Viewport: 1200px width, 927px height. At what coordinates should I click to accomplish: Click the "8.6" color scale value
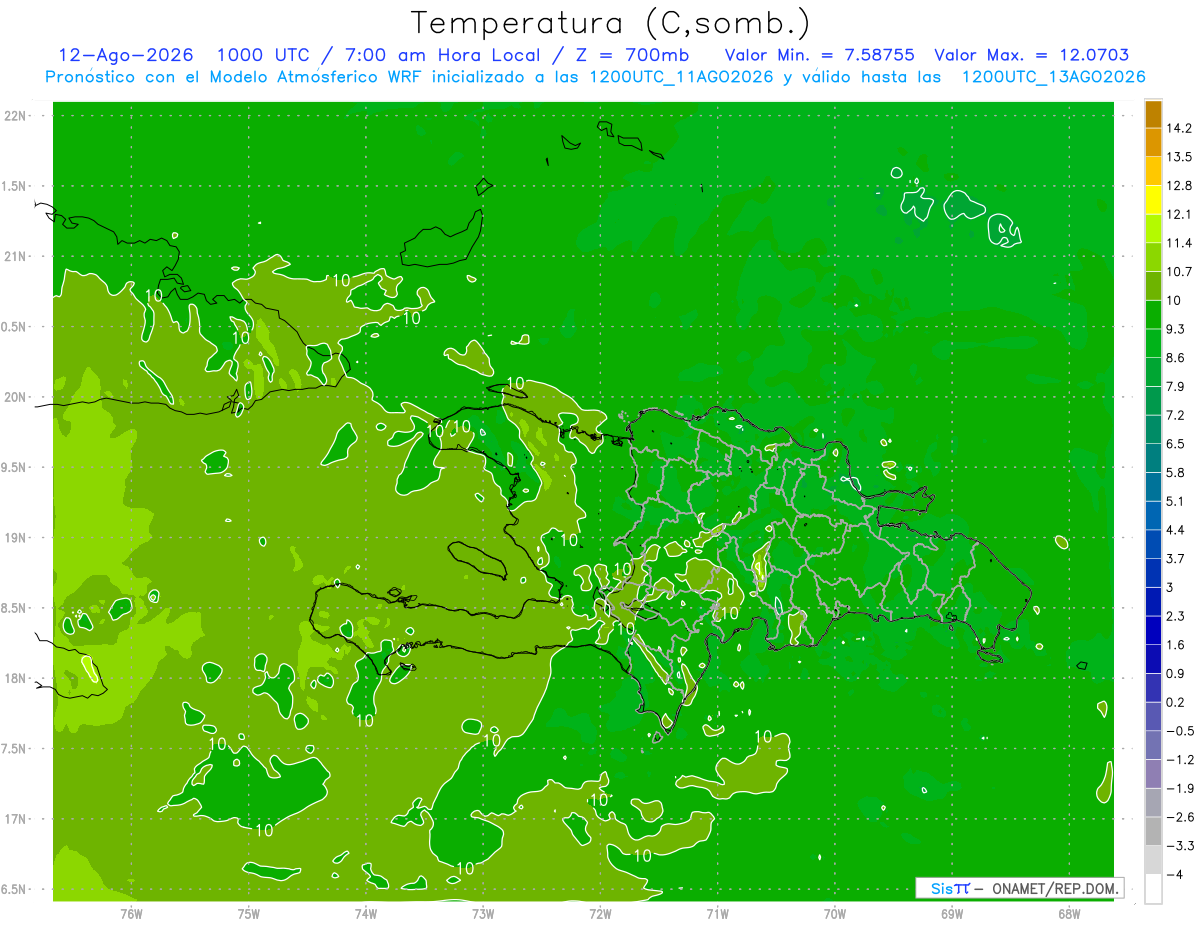(1175, 358)
